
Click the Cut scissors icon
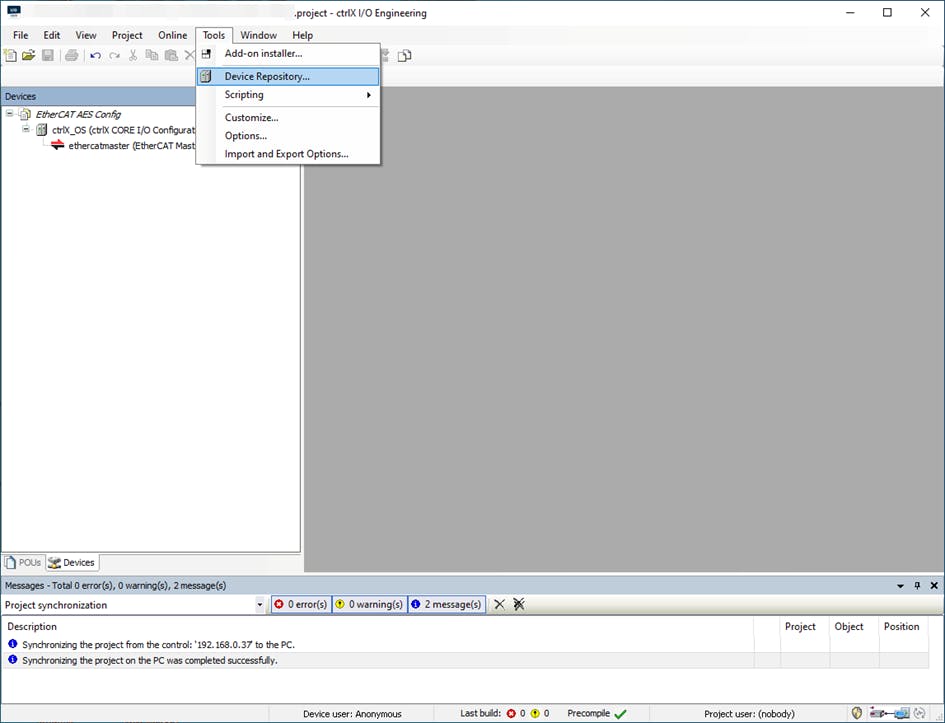133,55
